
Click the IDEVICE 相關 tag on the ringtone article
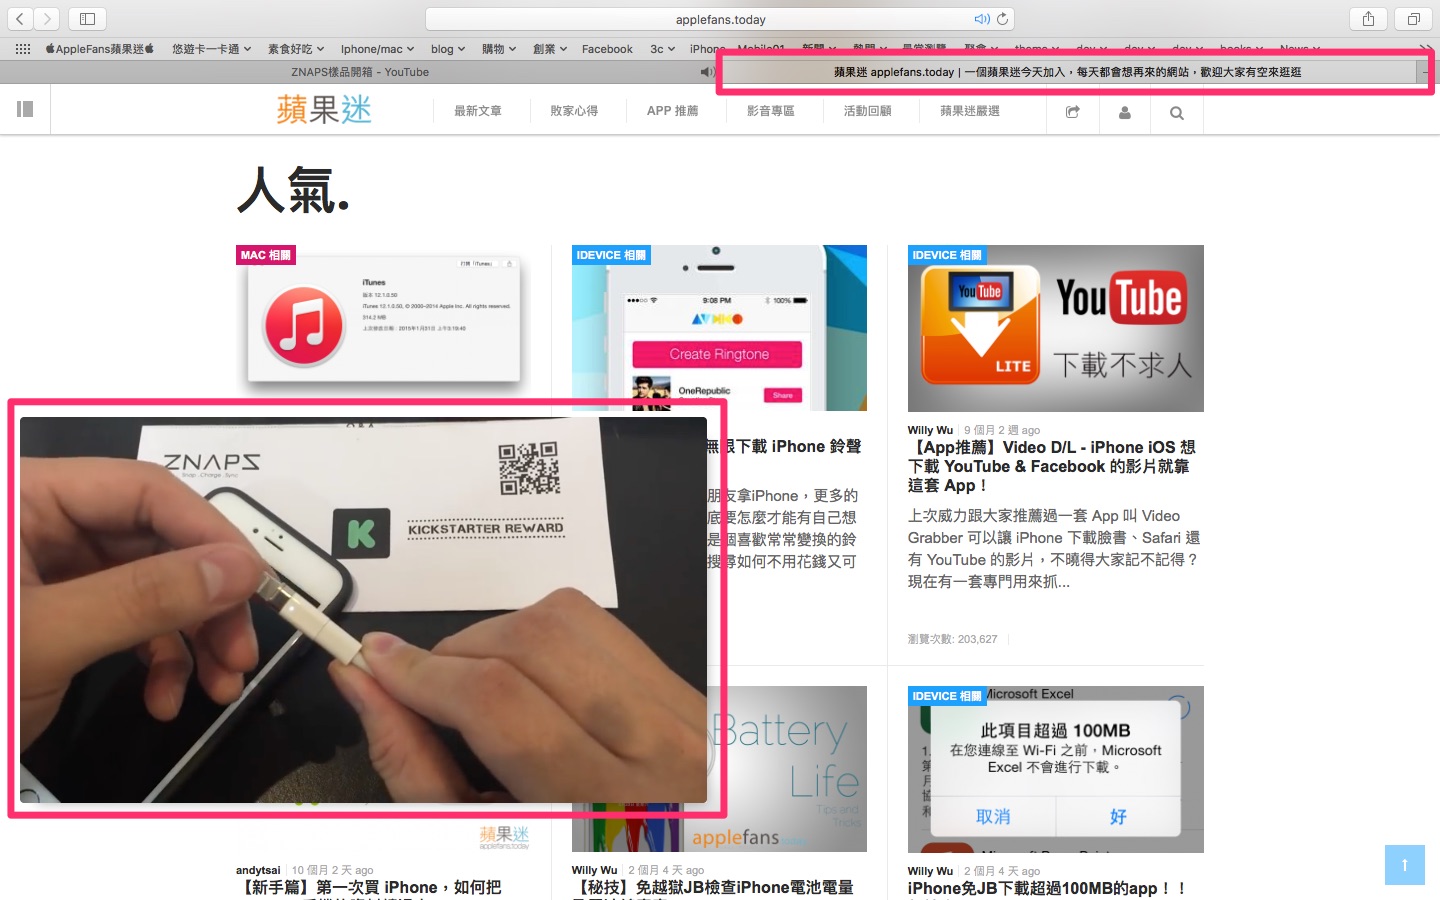[x=611, y=255]
